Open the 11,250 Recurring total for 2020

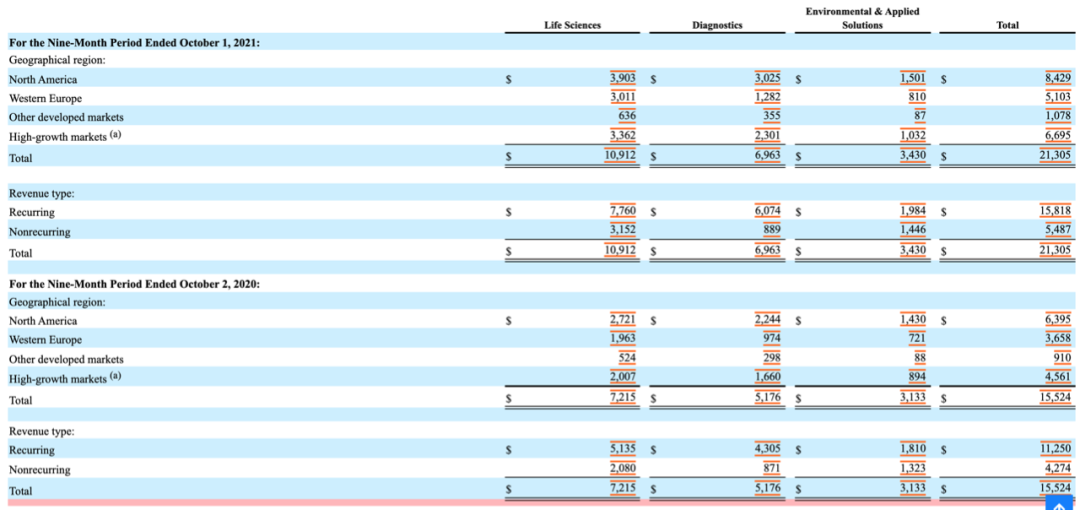tap(1055, 449)
